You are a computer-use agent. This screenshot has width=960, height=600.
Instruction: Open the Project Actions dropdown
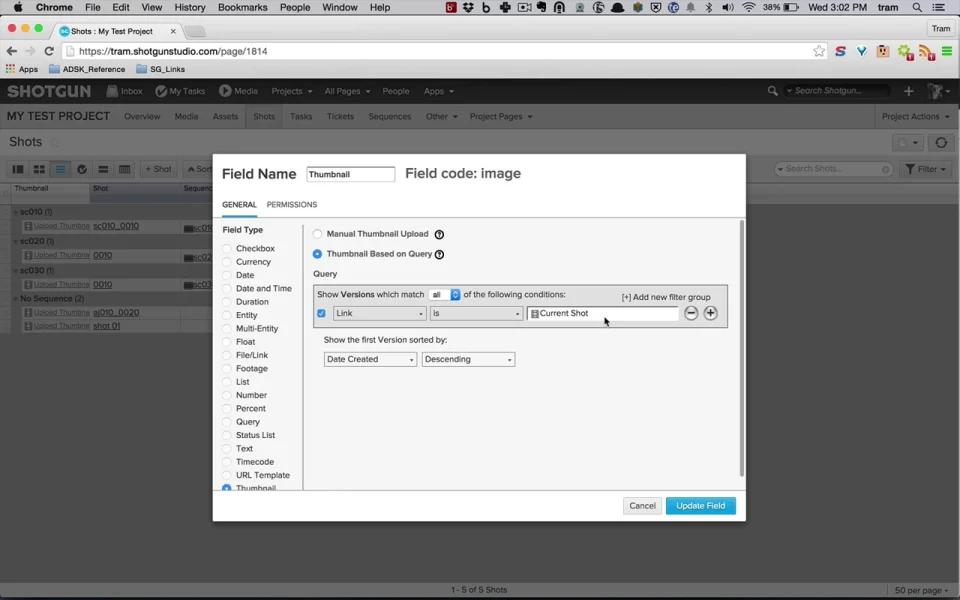coord(915,116)
